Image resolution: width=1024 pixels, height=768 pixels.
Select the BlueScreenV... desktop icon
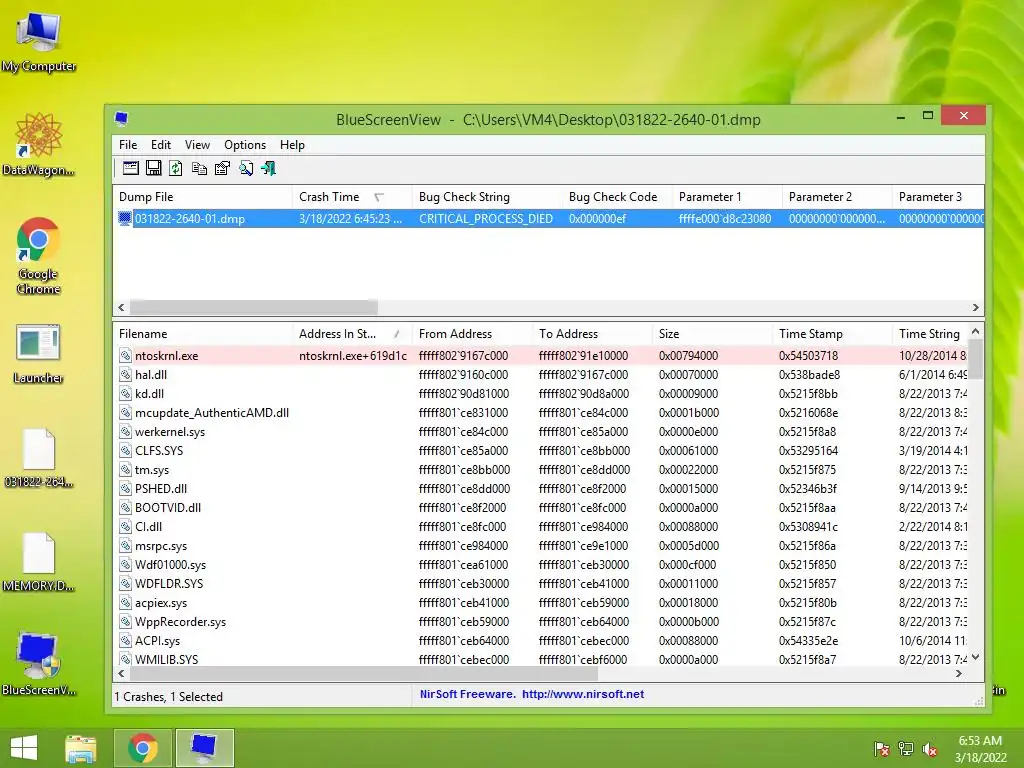pyautogui.click(x=39, y=664)
